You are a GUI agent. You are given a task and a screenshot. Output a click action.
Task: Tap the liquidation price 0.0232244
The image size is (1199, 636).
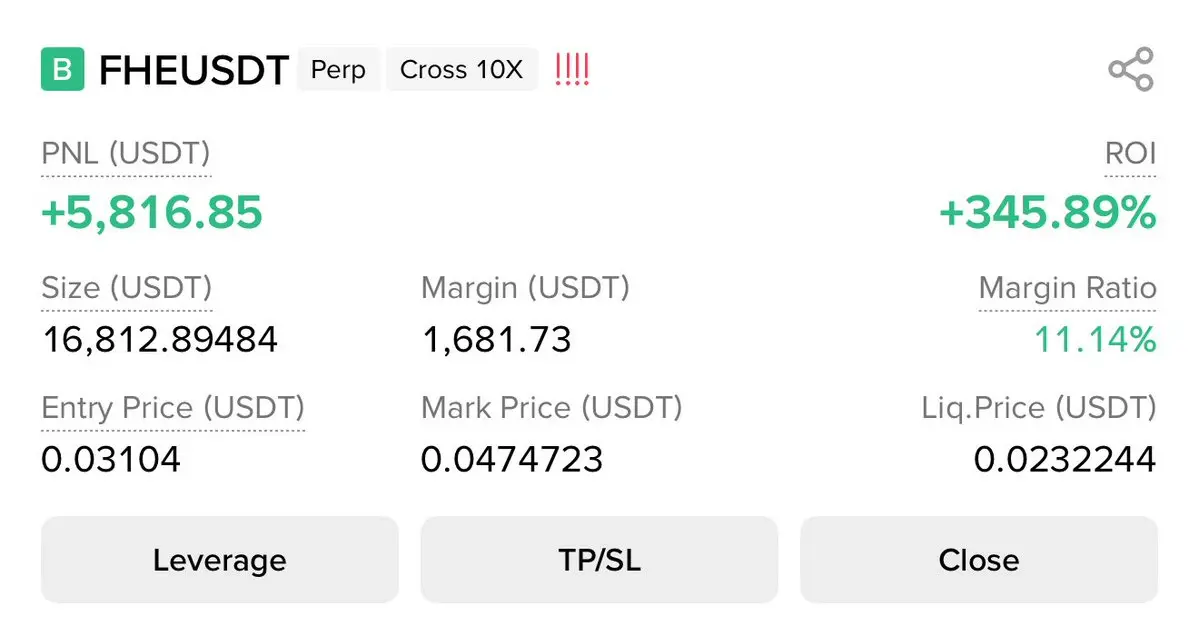pos(1065,460)
